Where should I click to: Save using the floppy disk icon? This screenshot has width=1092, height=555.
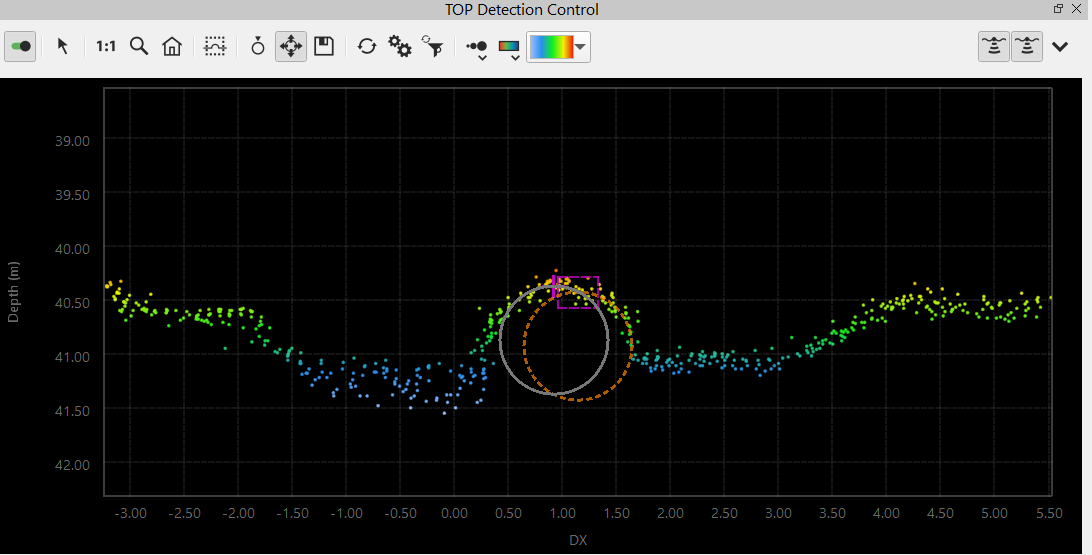[323, 46]
